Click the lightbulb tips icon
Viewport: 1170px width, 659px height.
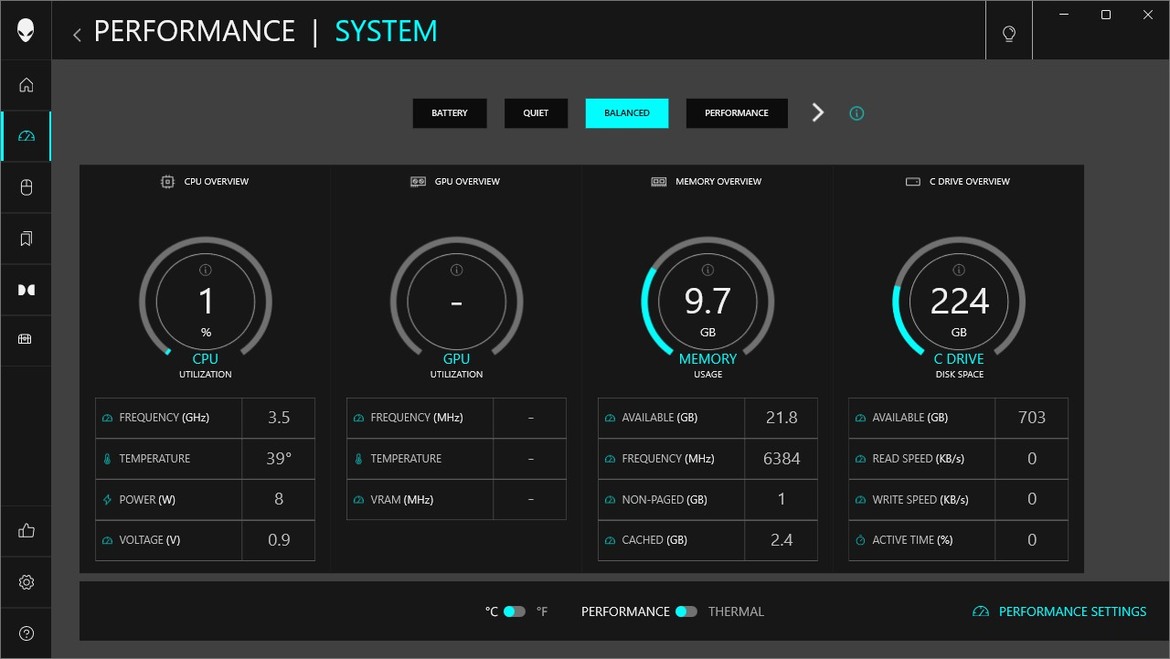[1008, 33]
